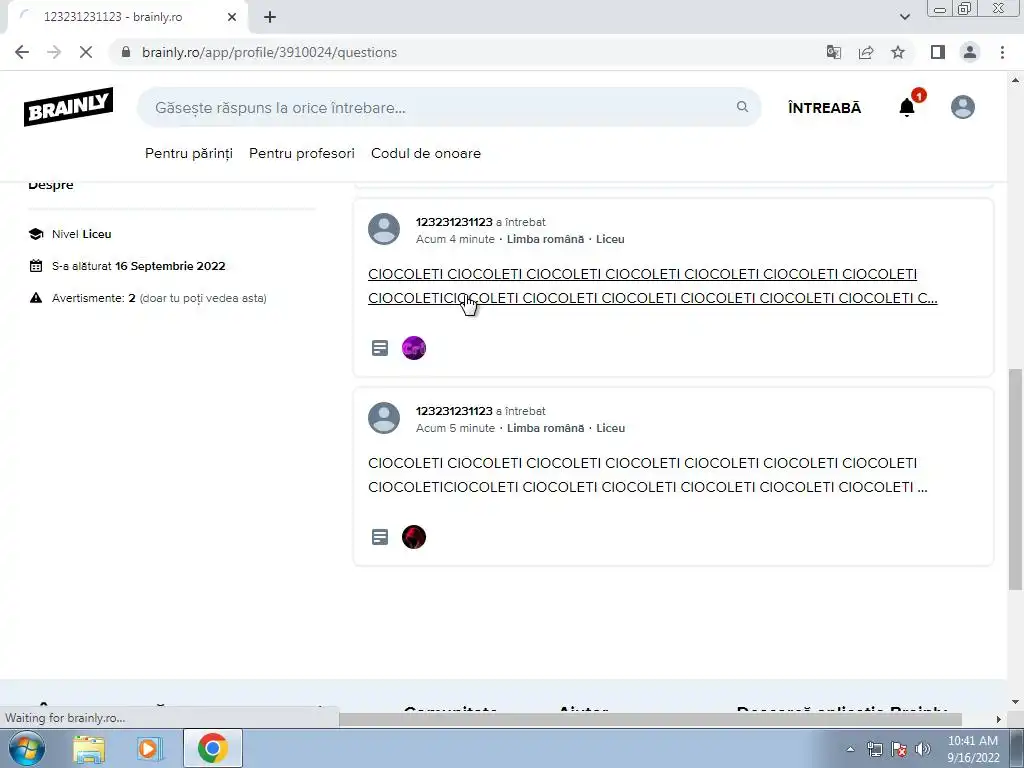
Task: Click the share page icon
Action: point(866,52)
